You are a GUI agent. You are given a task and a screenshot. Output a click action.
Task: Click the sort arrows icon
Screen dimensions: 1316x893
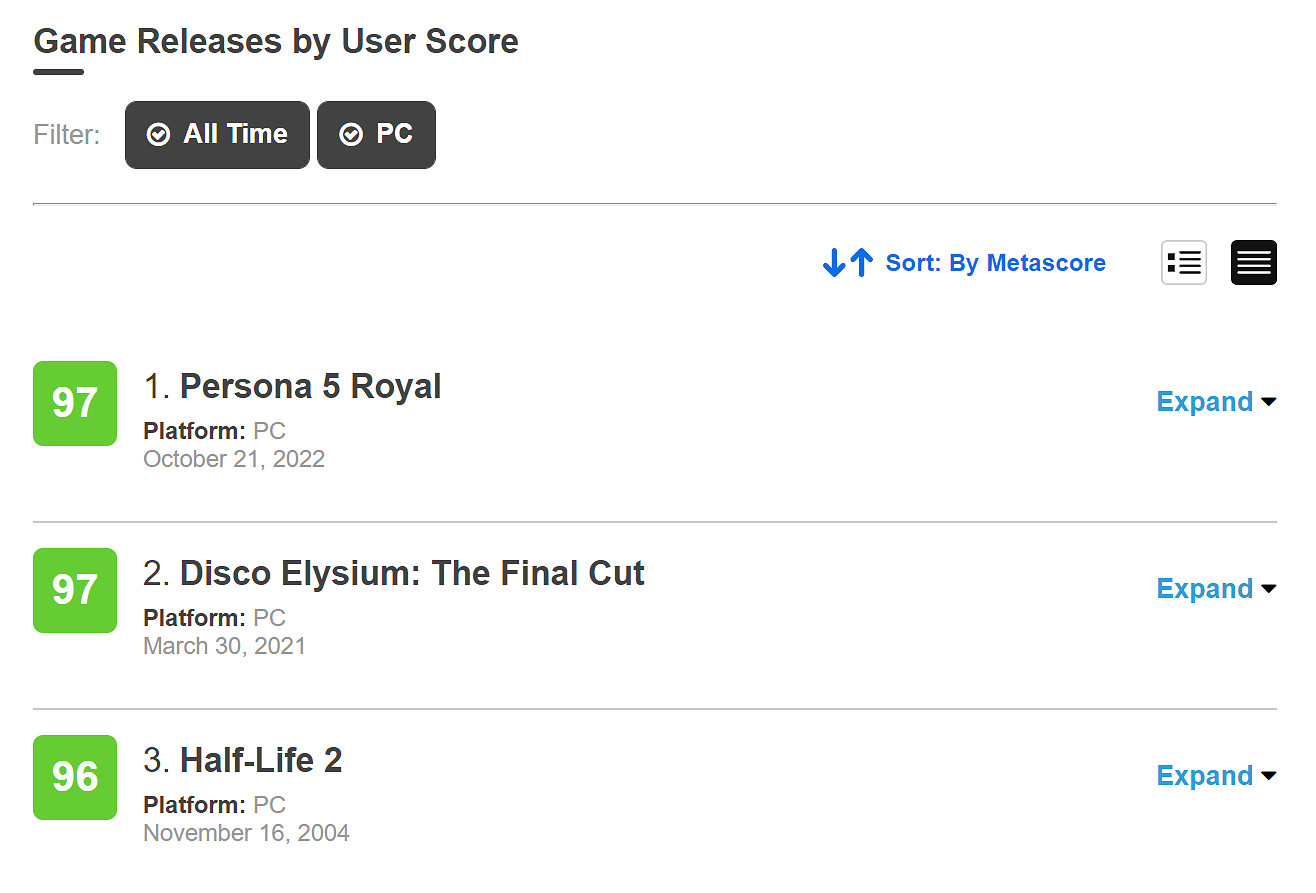pos(847,263)
